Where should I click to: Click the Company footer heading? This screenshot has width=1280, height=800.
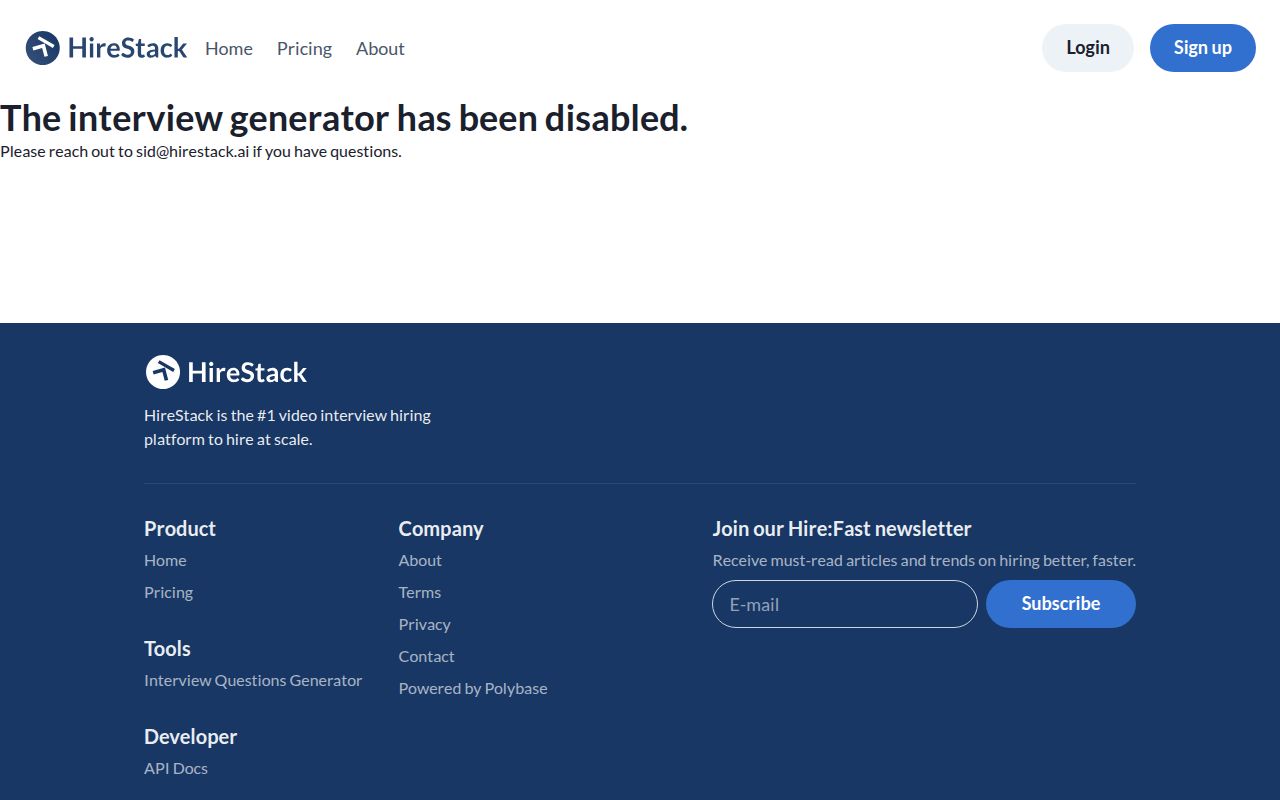[x=441, y=529]
